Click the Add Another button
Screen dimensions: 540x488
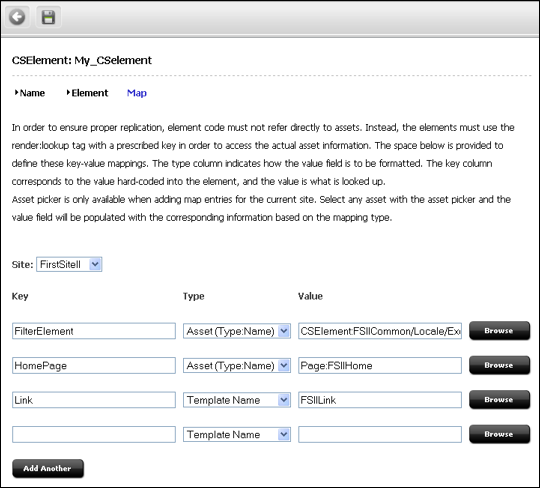(x=48, y=468)
